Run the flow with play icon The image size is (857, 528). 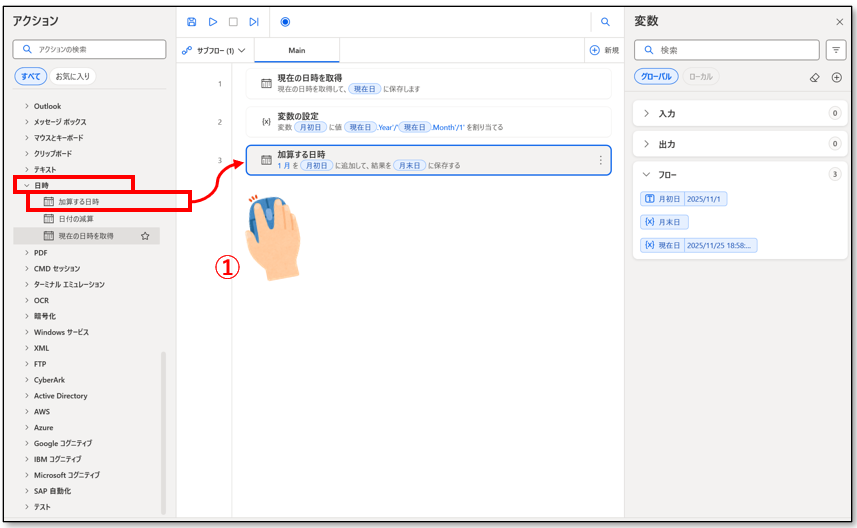213,21
